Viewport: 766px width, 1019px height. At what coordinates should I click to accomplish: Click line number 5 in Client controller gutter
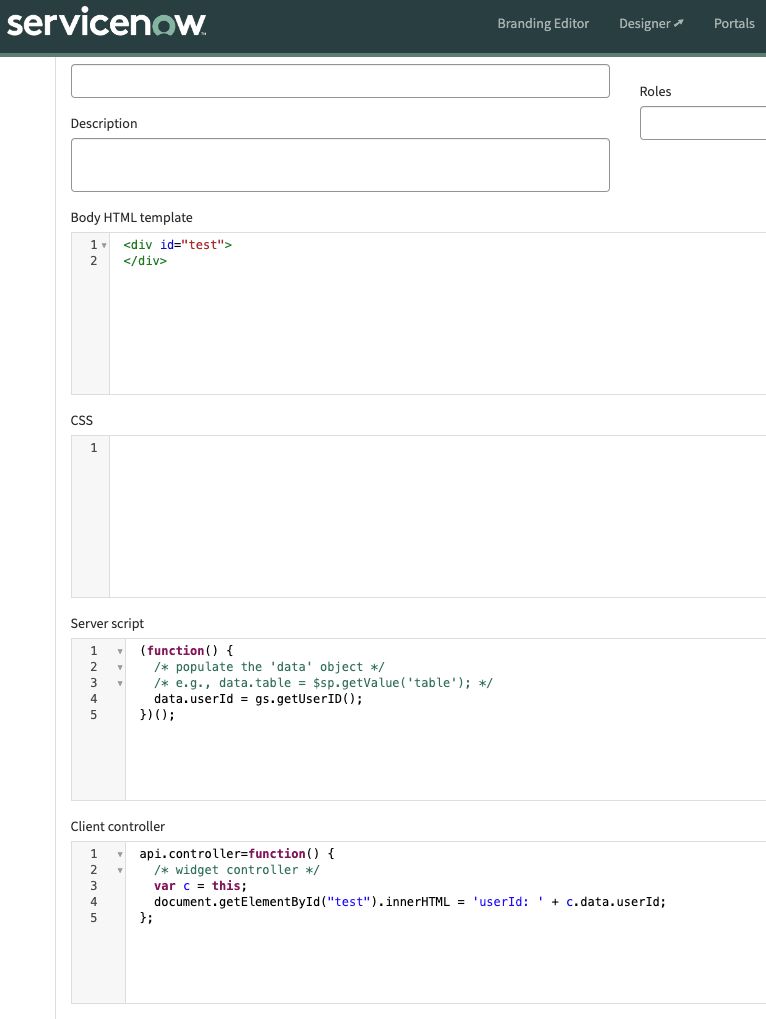pos(94,918)
